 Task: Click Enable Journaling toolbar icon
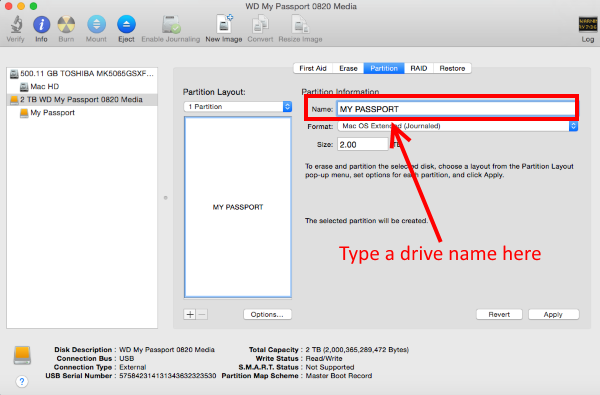coord(171,24)
